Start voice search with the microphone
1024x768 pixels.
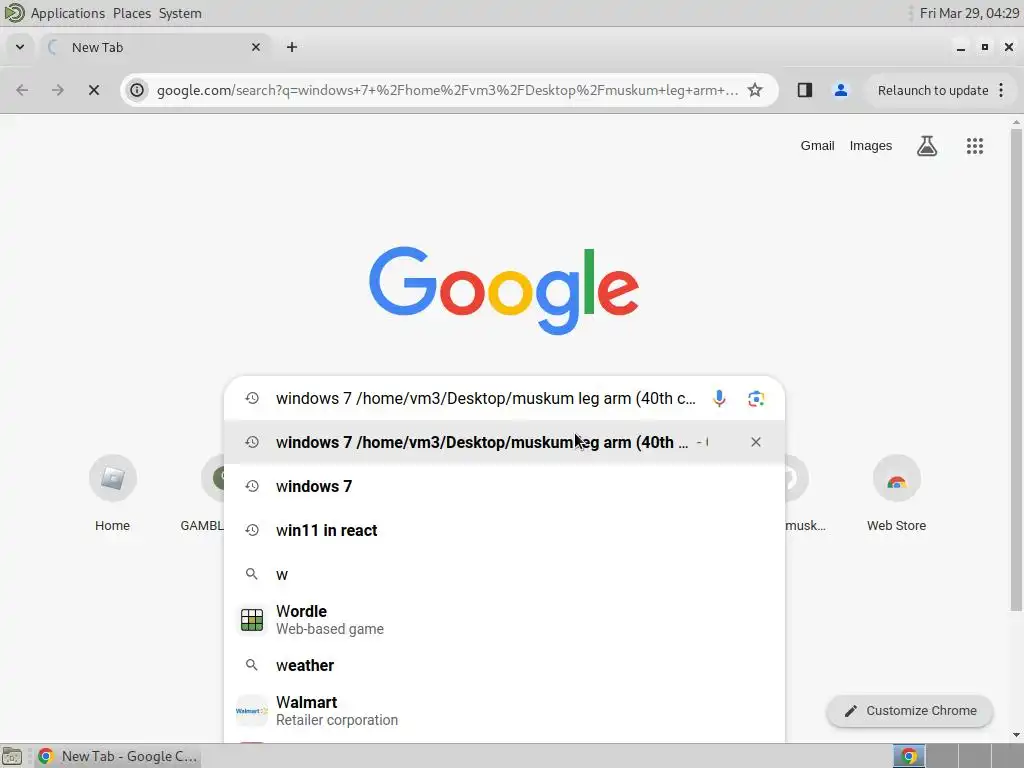[719, 398]
